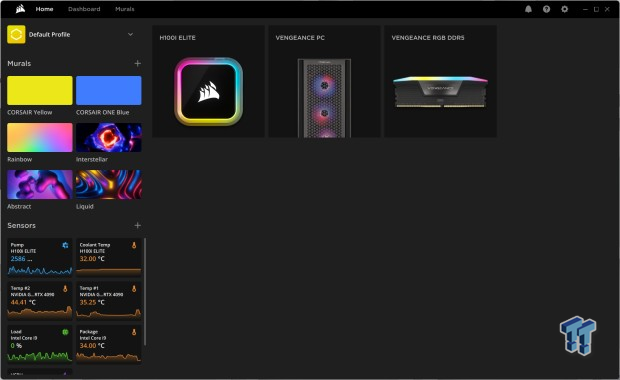Open the H100i ELITE device tile
The width and height of the screenshot is (620, 380).
coord(208,81)
